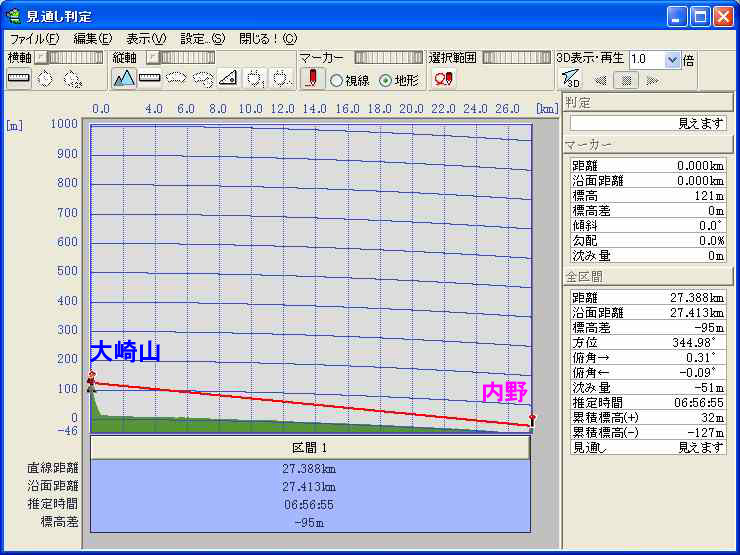Click the マーカー panel header
The height and width of the screenshot is (555, 740).
pos(648,145)
